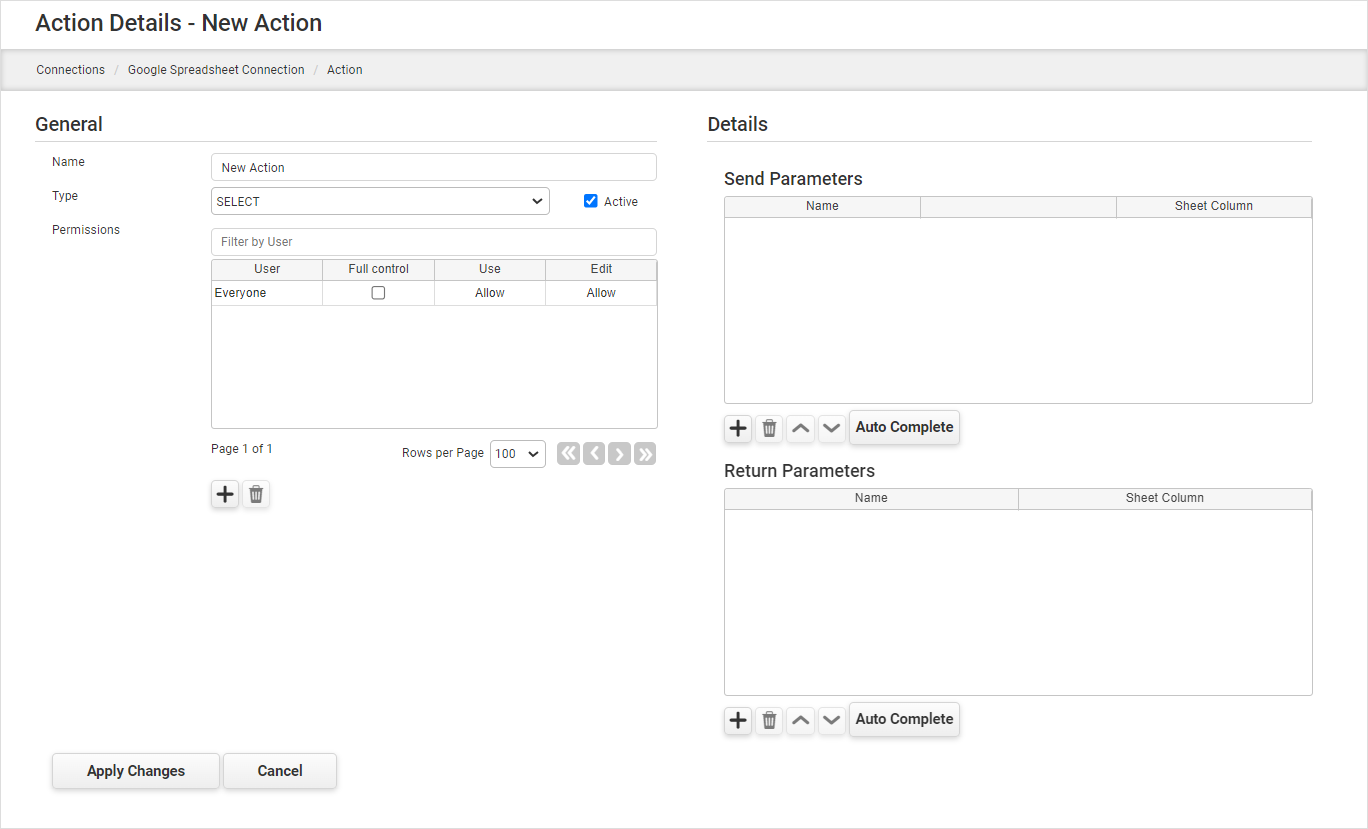The image size is (1368, 829).
Task: Move Return Parameter down with arrow
Action: point(832,720)
